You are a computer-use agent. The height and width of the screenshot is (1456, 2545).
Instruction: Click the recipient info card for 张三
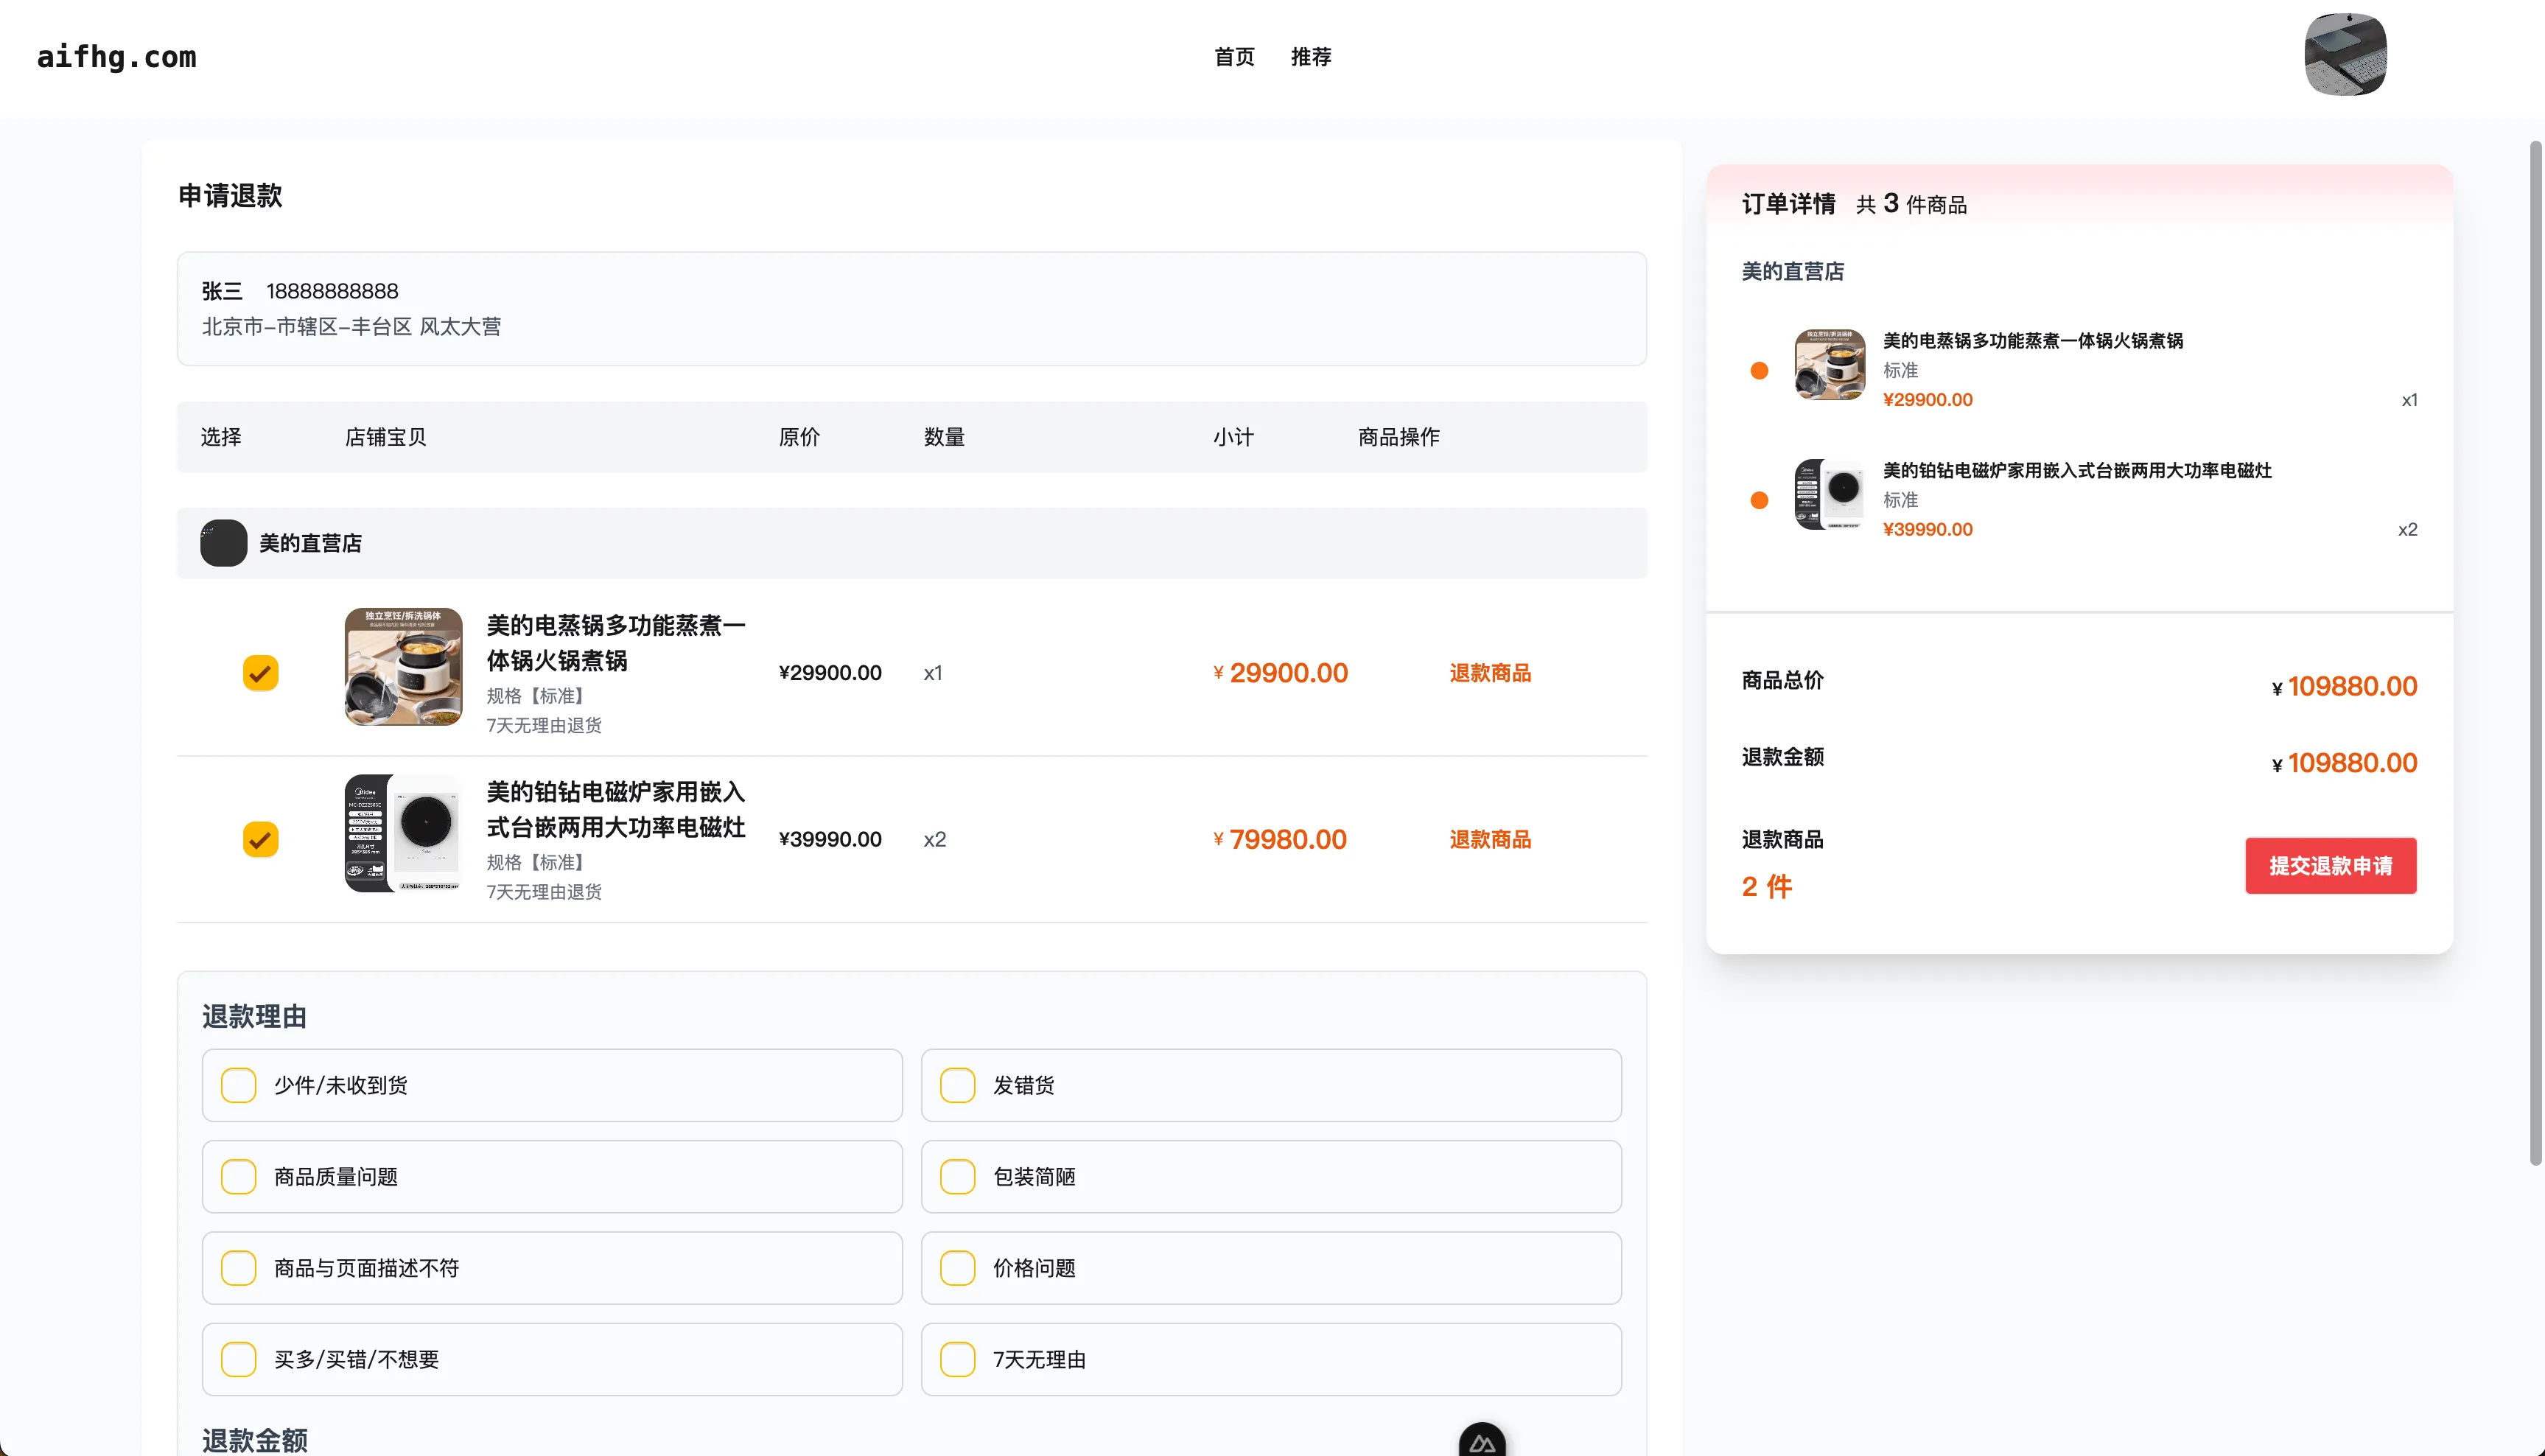pyautogui.click(x=911, y=308)
